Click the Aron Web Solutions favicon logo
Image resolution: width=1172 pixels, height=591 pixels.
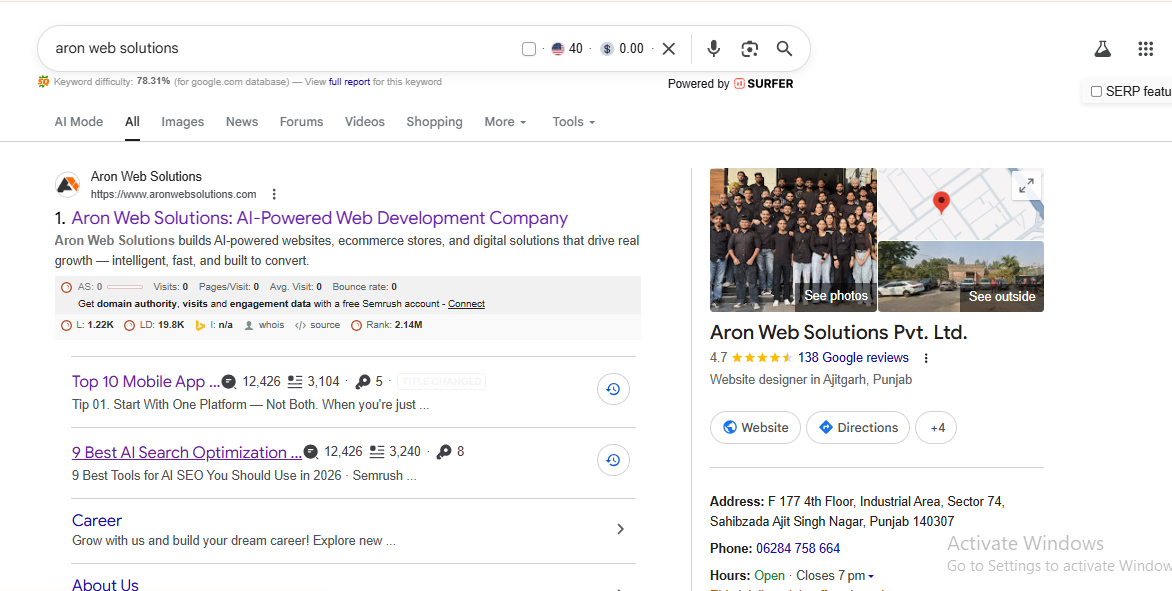[67, 184]
